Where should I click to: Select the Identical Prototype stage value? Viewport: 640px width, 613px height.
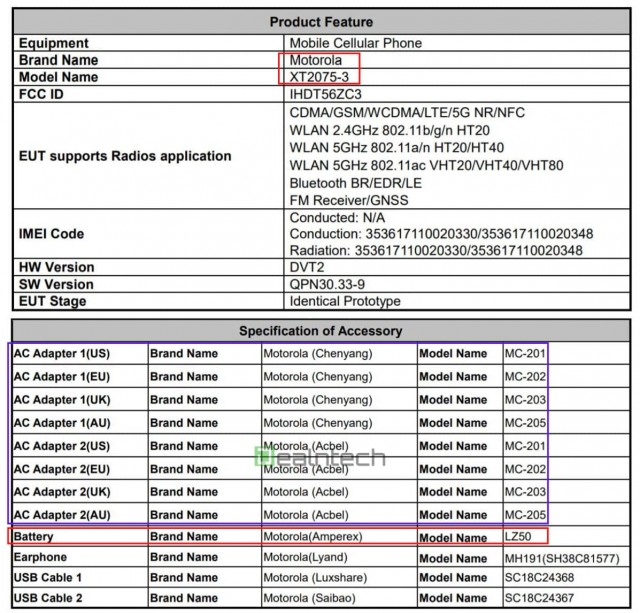click(x=344, y=300)
